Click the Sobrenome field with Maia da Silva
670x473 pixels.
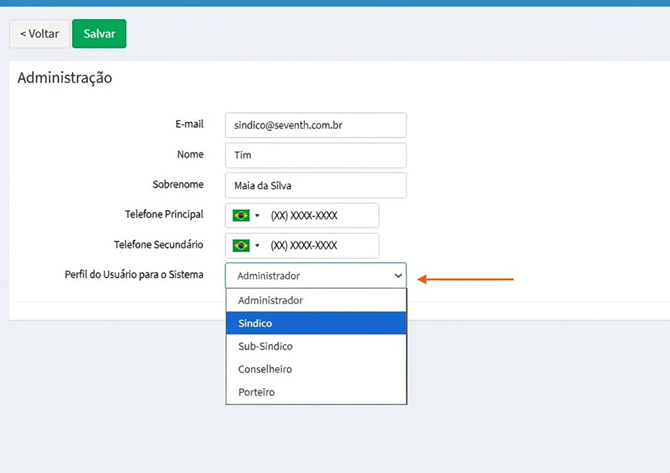tap(316, 185)
